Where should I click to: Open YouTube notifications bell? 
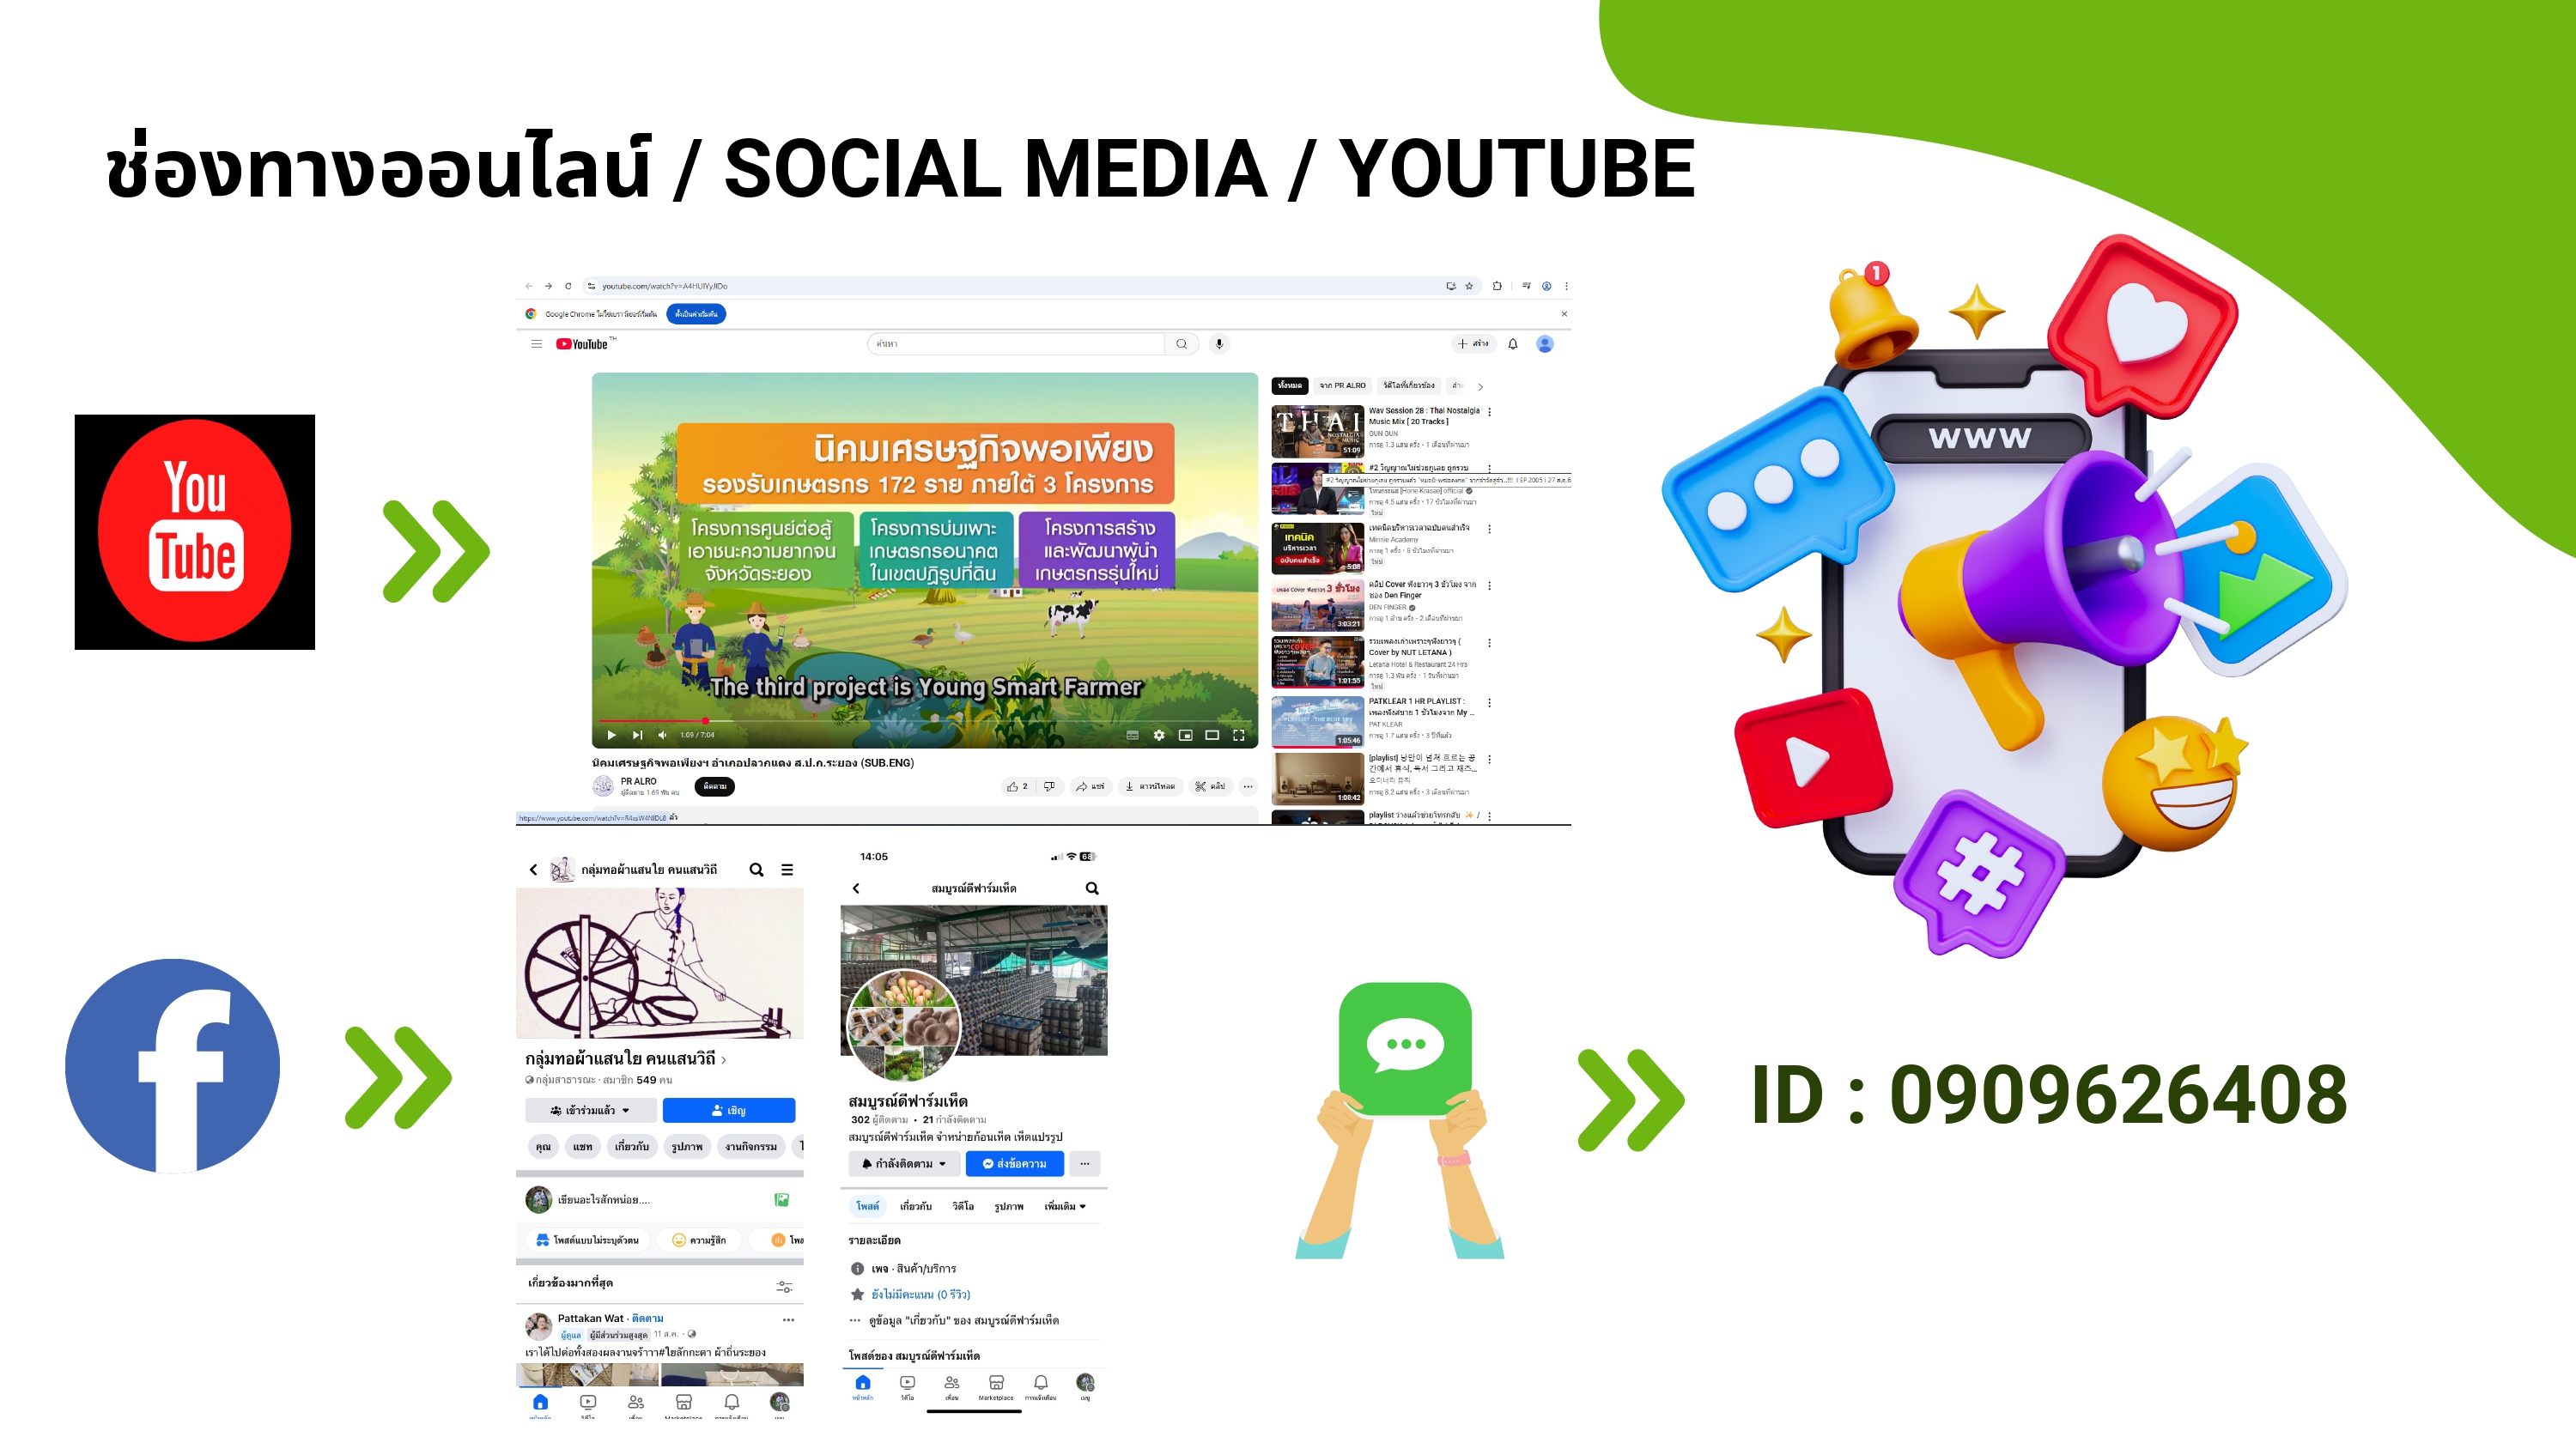click(1512, 344)
